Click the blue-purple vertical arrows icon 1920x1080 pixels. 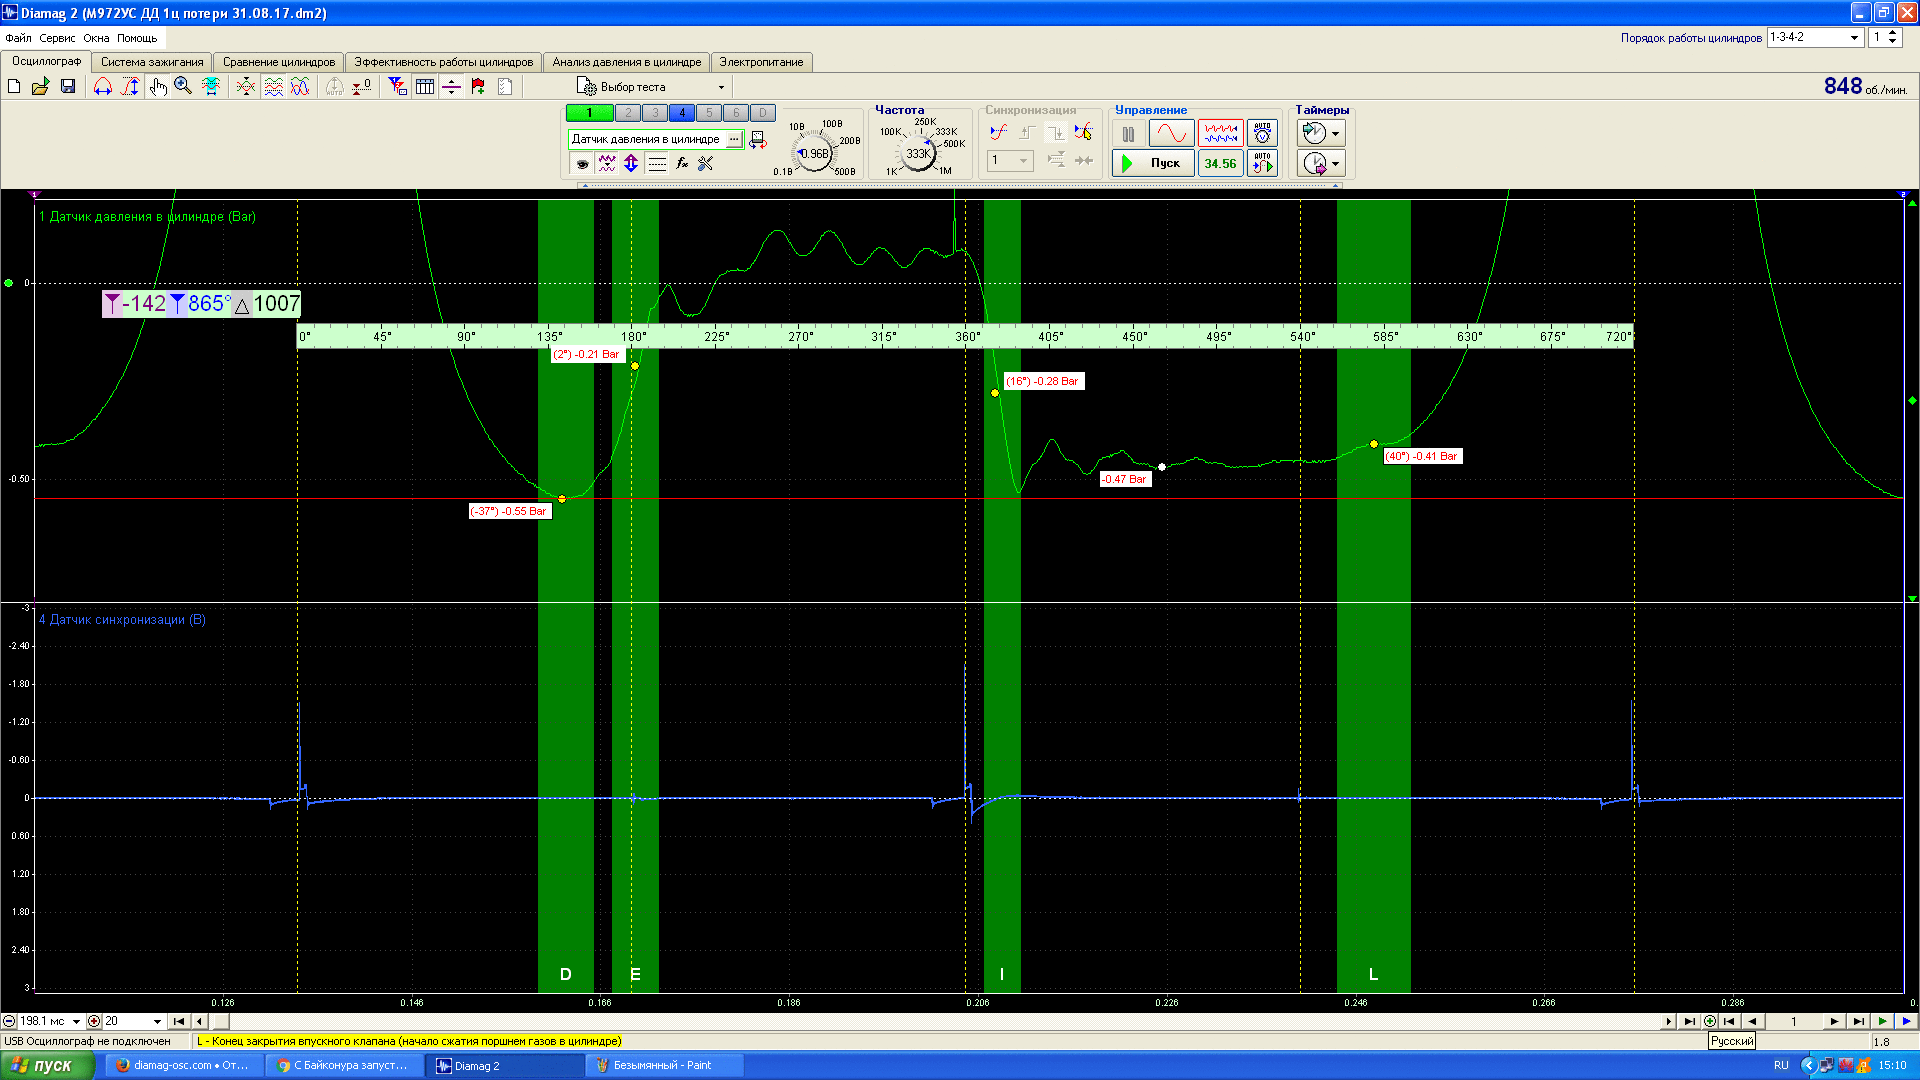[631, 164]
